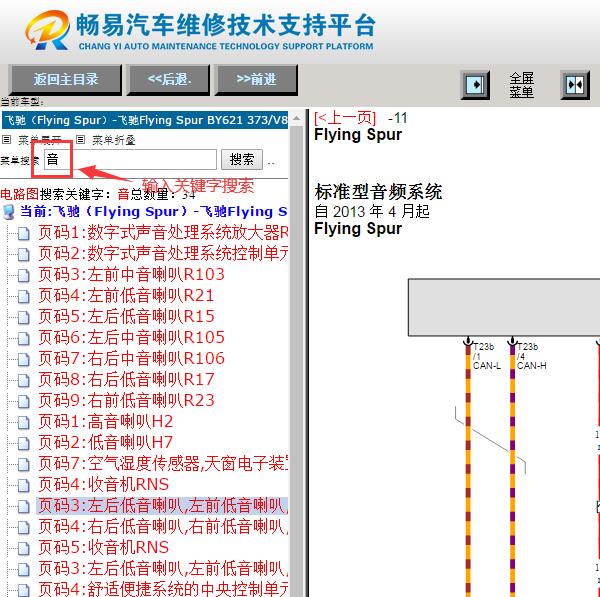Screen dimensions: 600x597
Task: Click document icon of 页码7:空气湿度传感器
Action: (x=23, y=465)
